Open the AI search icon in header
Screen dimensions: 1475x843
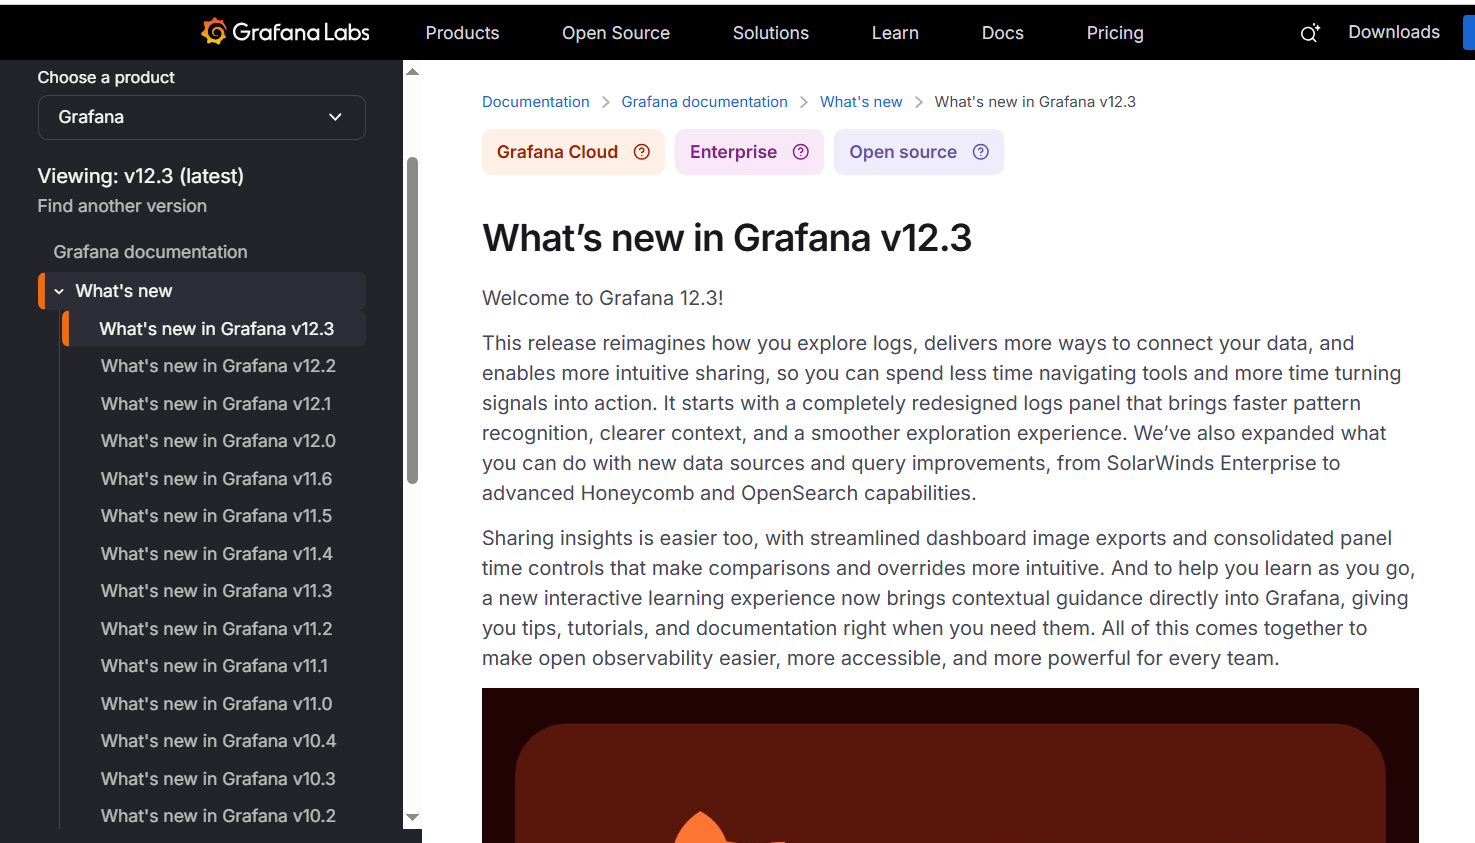(x=1309, y=33)
